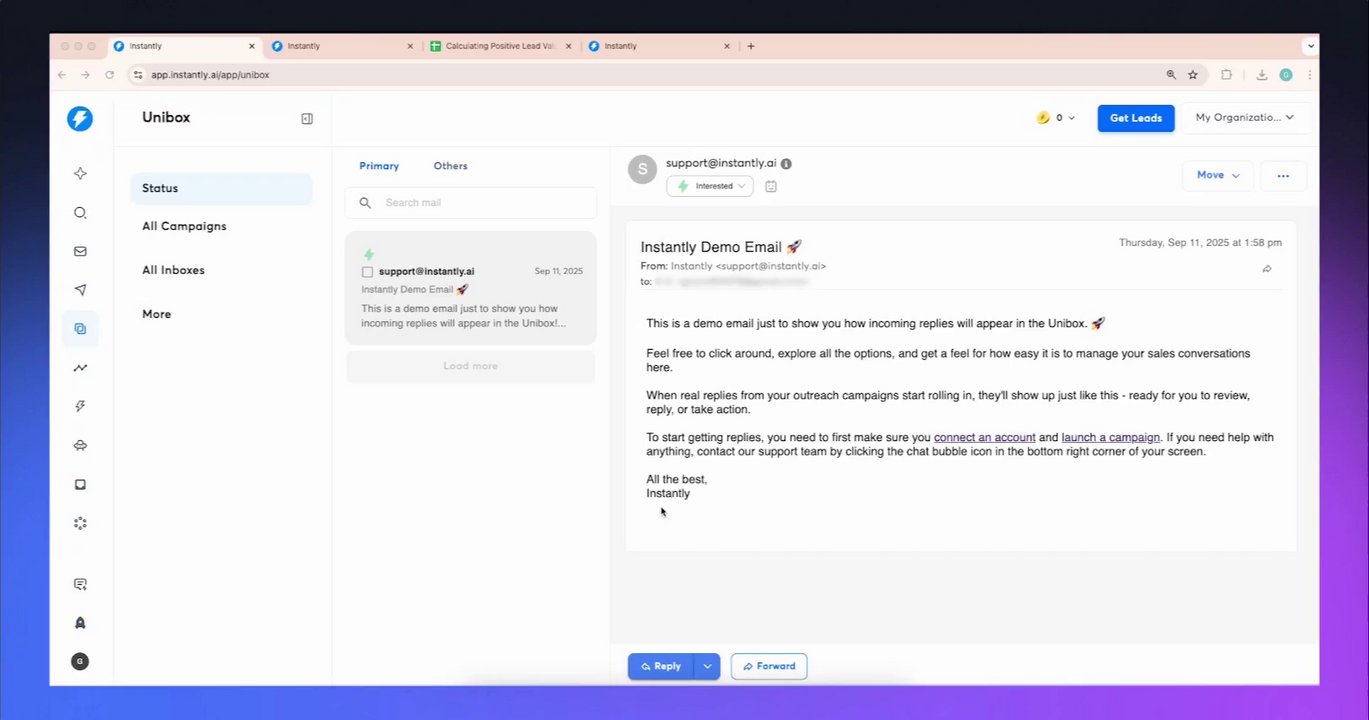Click the info icon next to support@instantly.ai
The height and width of the screenshot is (720, 1369).
coord(786,163)
